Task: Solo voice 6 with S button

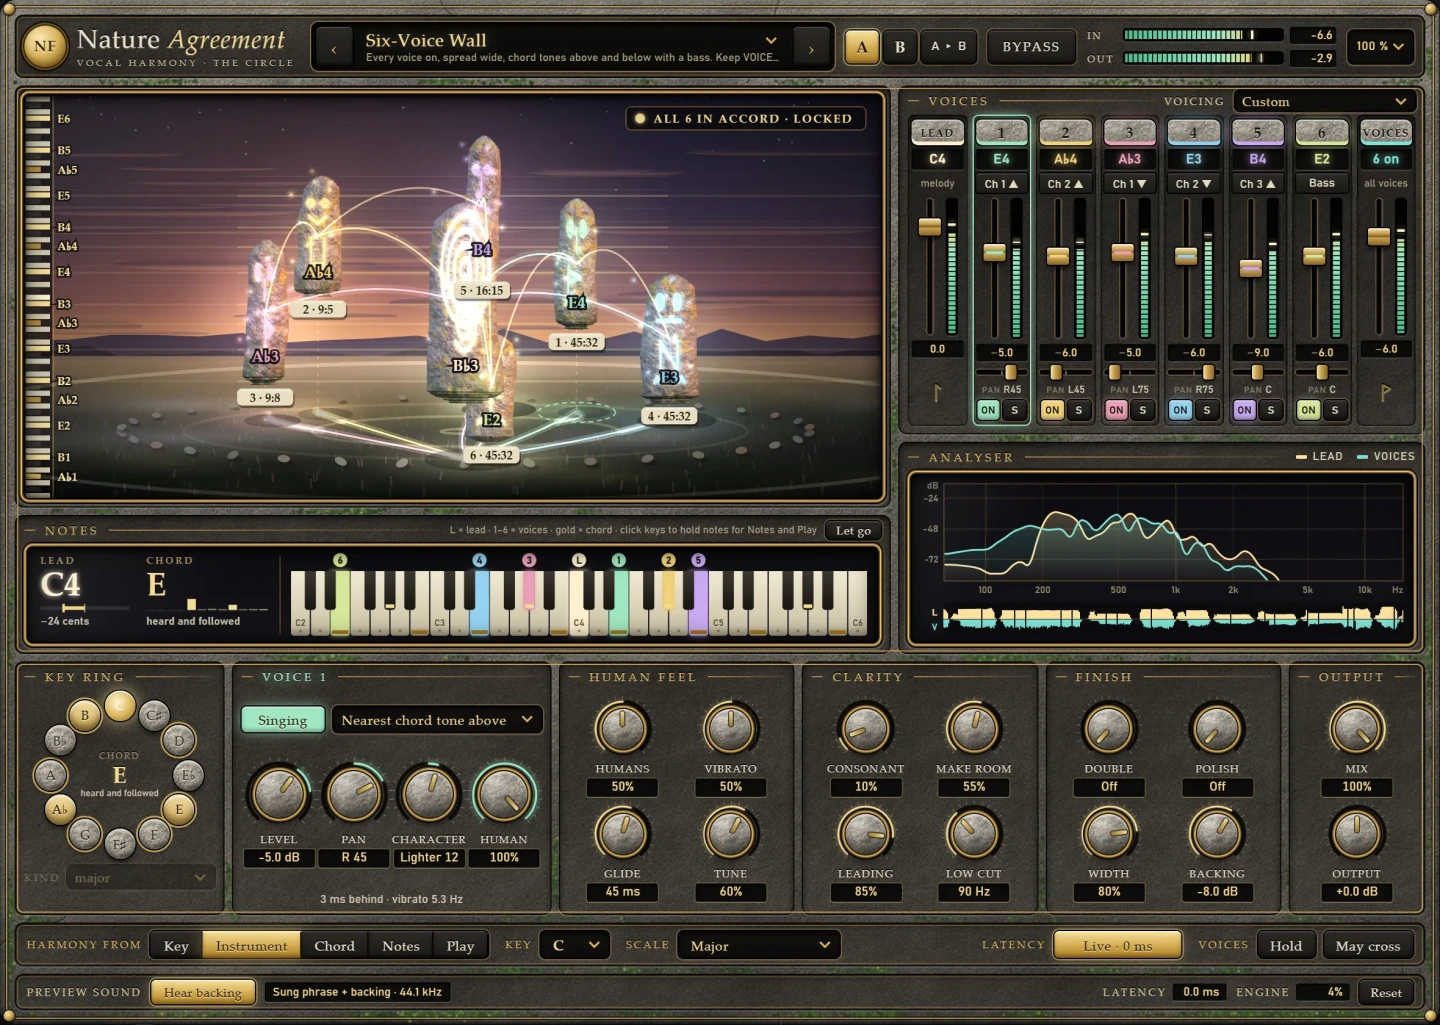Action: 1334,410
